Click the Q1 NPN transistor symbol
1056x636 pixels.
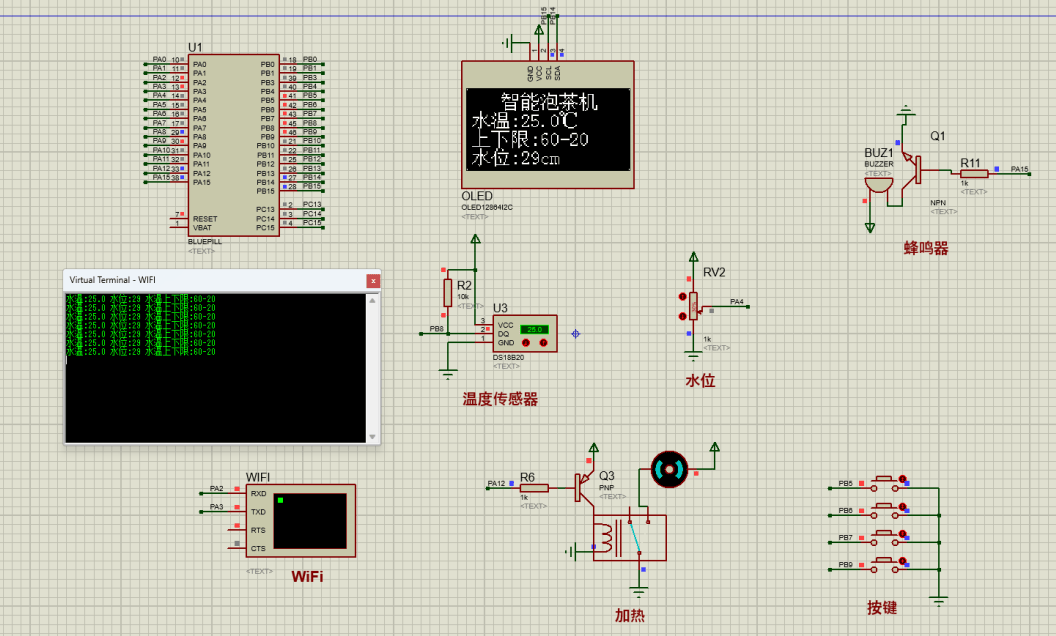coord(915,168)
